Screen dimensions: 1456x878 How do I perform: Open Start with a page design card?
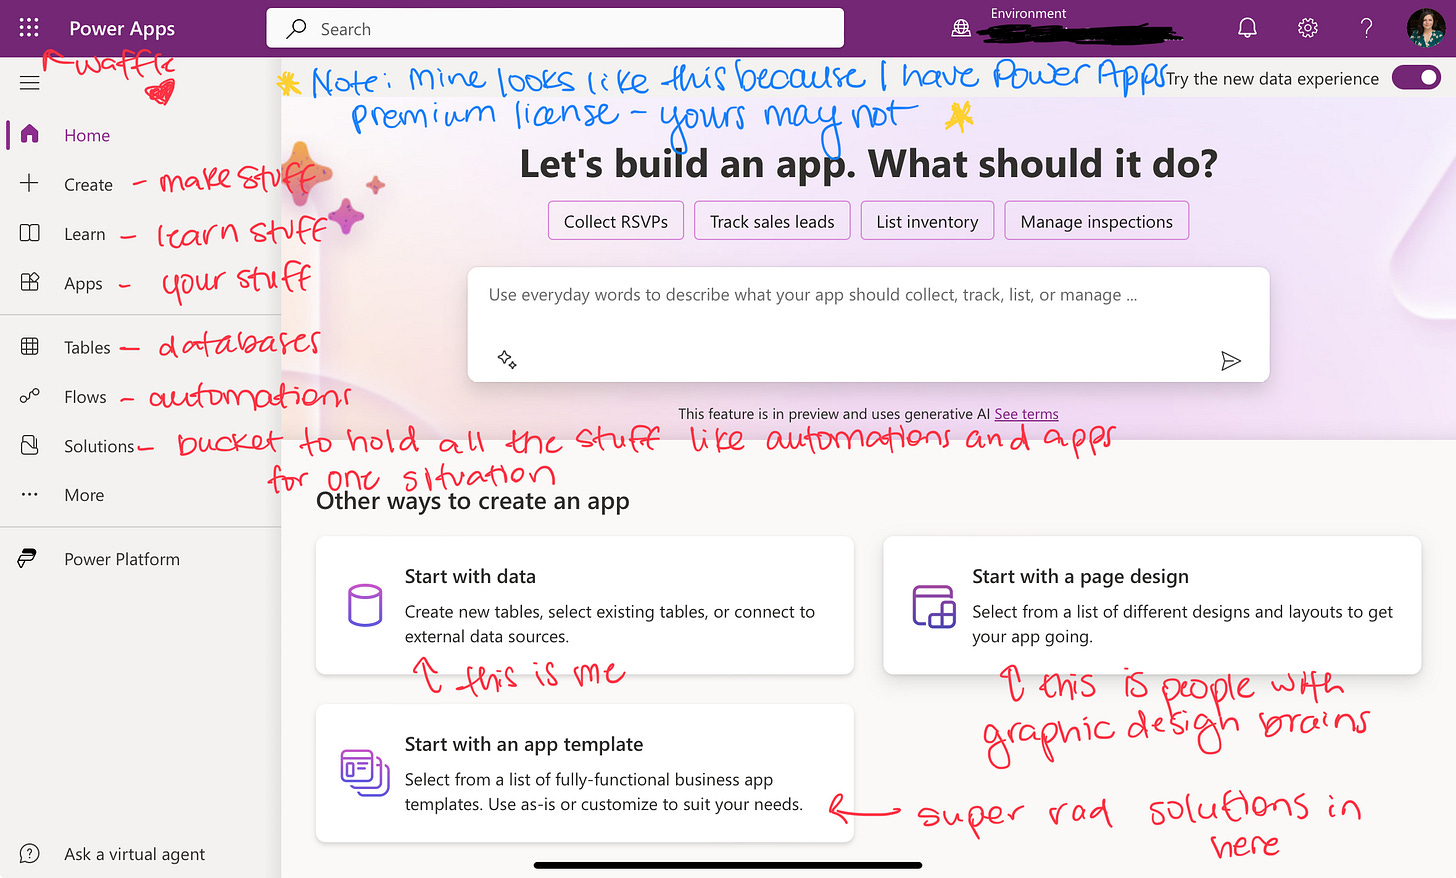(x=1152, y=605)
